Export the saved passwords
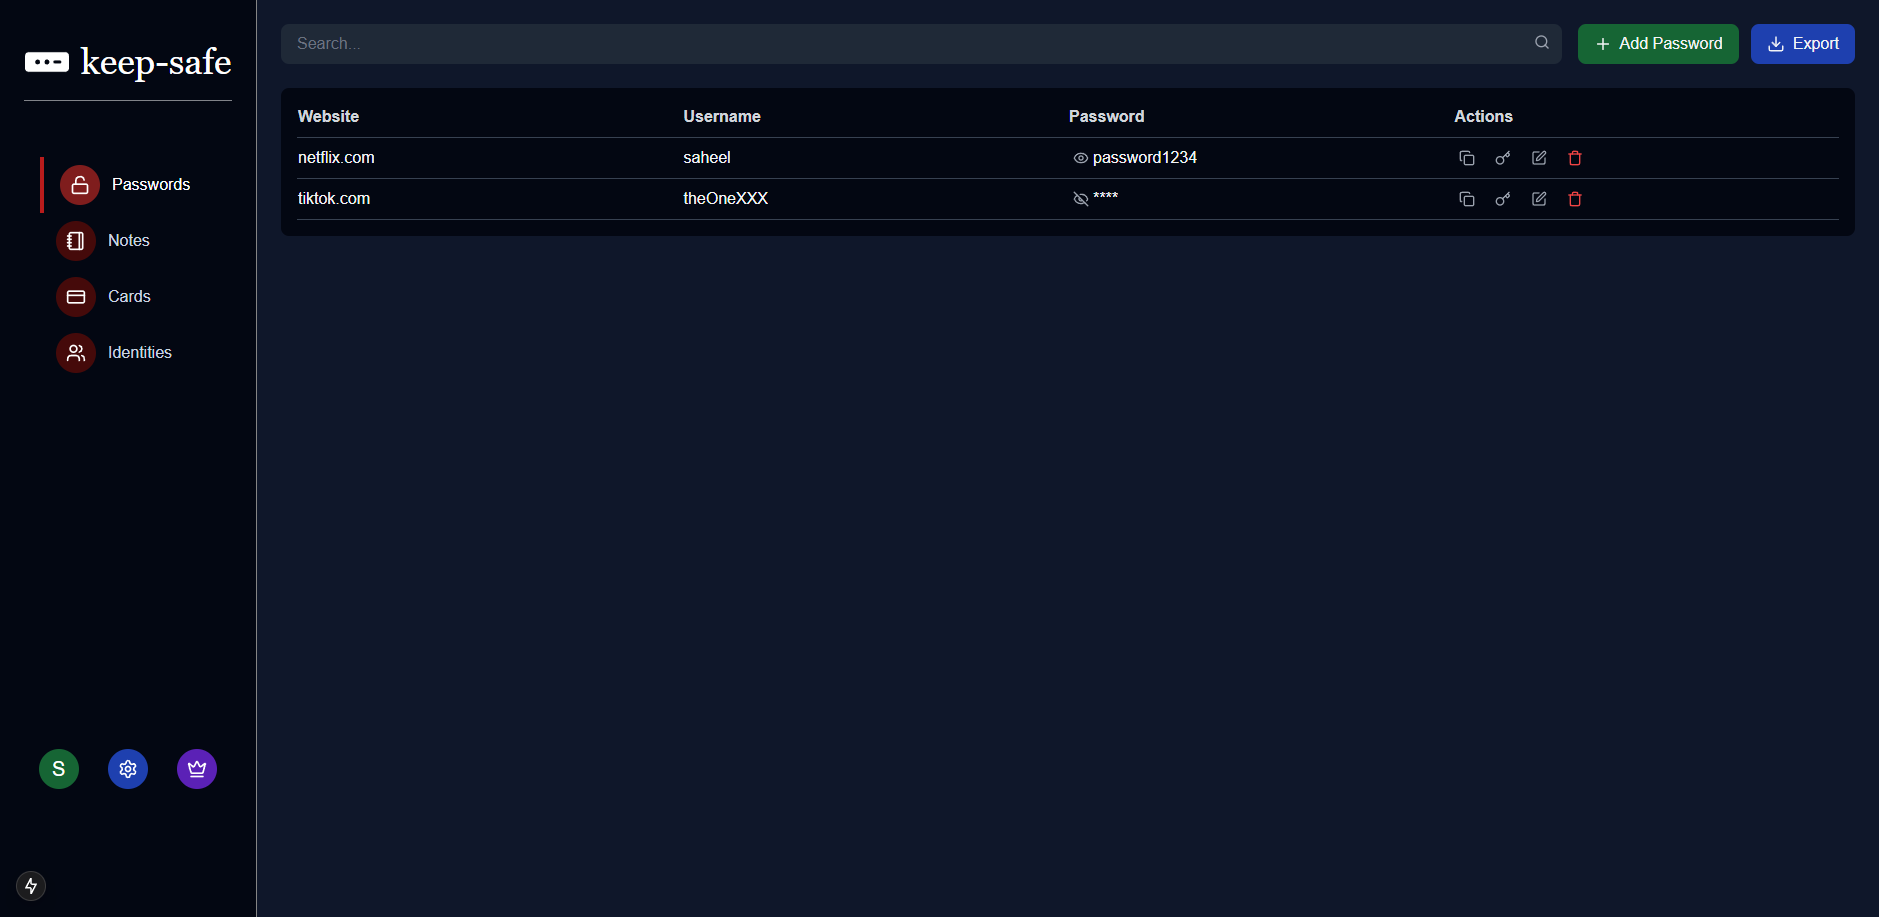This screenshot has width=1879, height=917. 1802,44
